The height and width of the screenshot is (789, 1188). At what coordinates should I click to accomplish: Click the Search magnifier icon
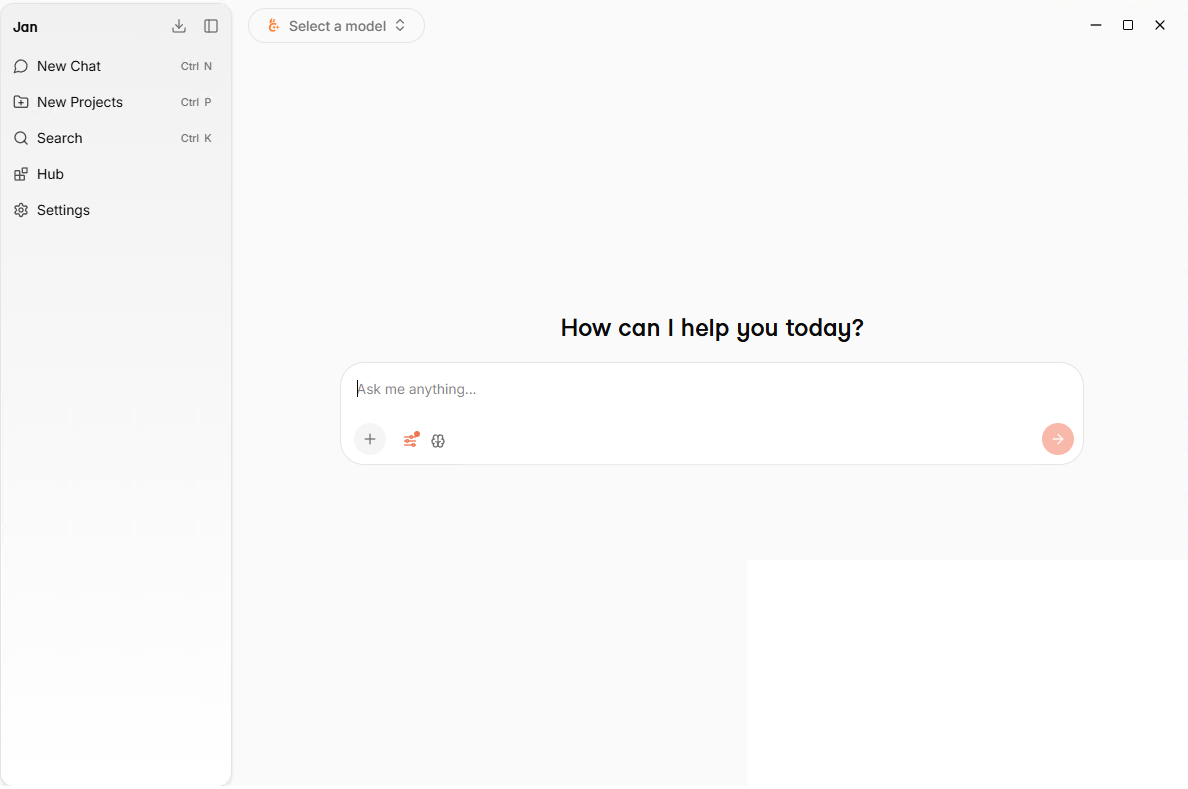[21, 138]
